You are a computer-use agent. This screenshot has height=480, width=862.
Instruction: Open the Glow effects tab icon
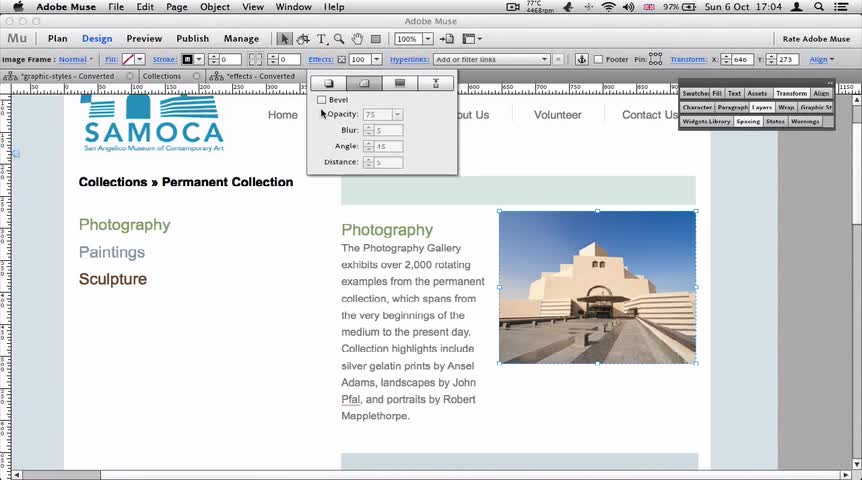(x=399, y=83)
